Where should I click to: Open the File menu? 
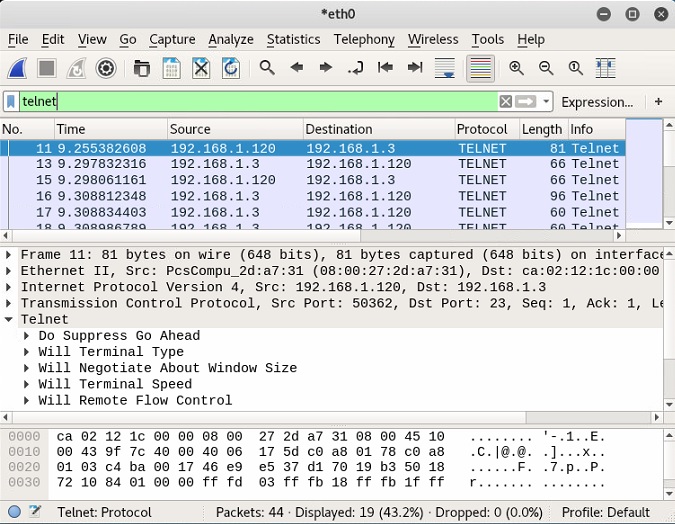(18, 39)
